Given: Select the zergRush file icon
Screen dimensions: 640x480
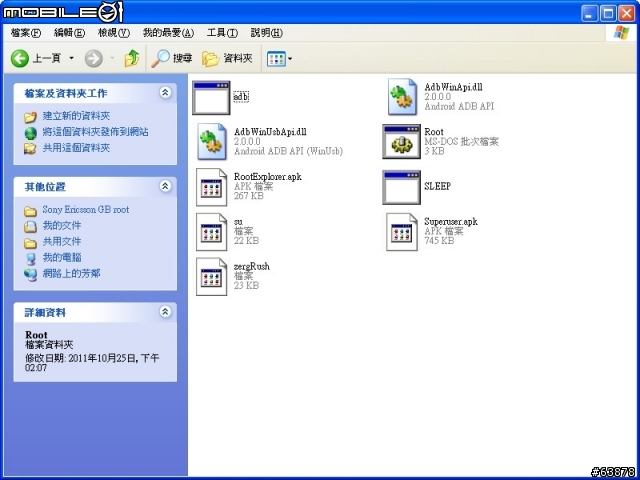Looking at the screenshot, I should tap(211, 276).
